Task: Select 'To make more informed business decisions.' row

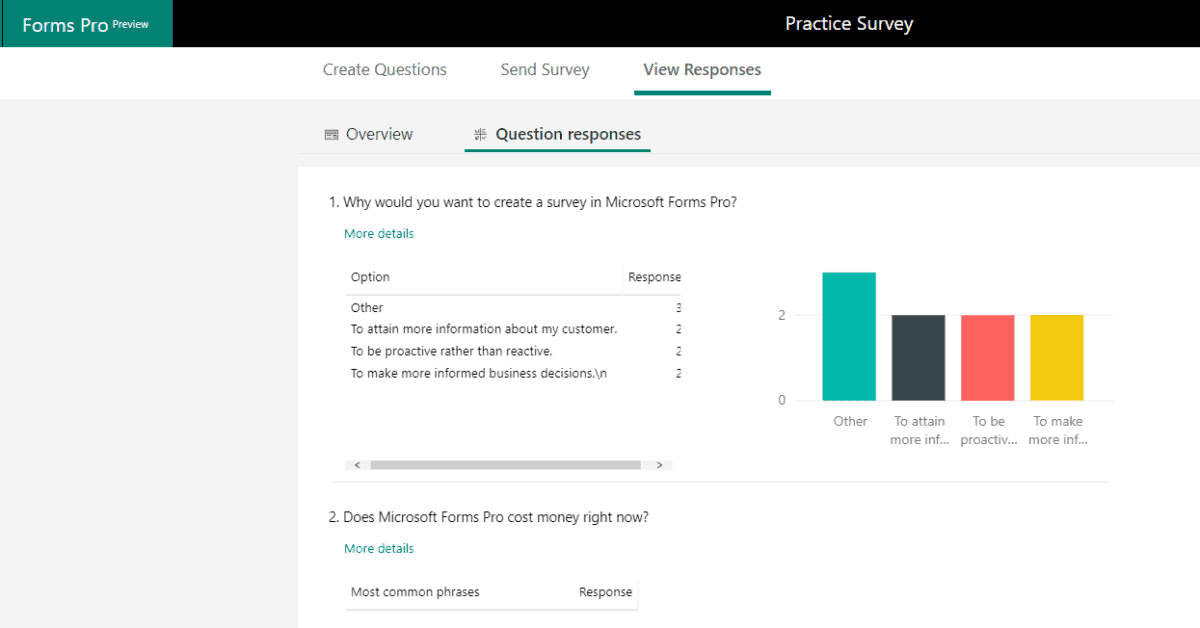Action: [x=515, y=373]
